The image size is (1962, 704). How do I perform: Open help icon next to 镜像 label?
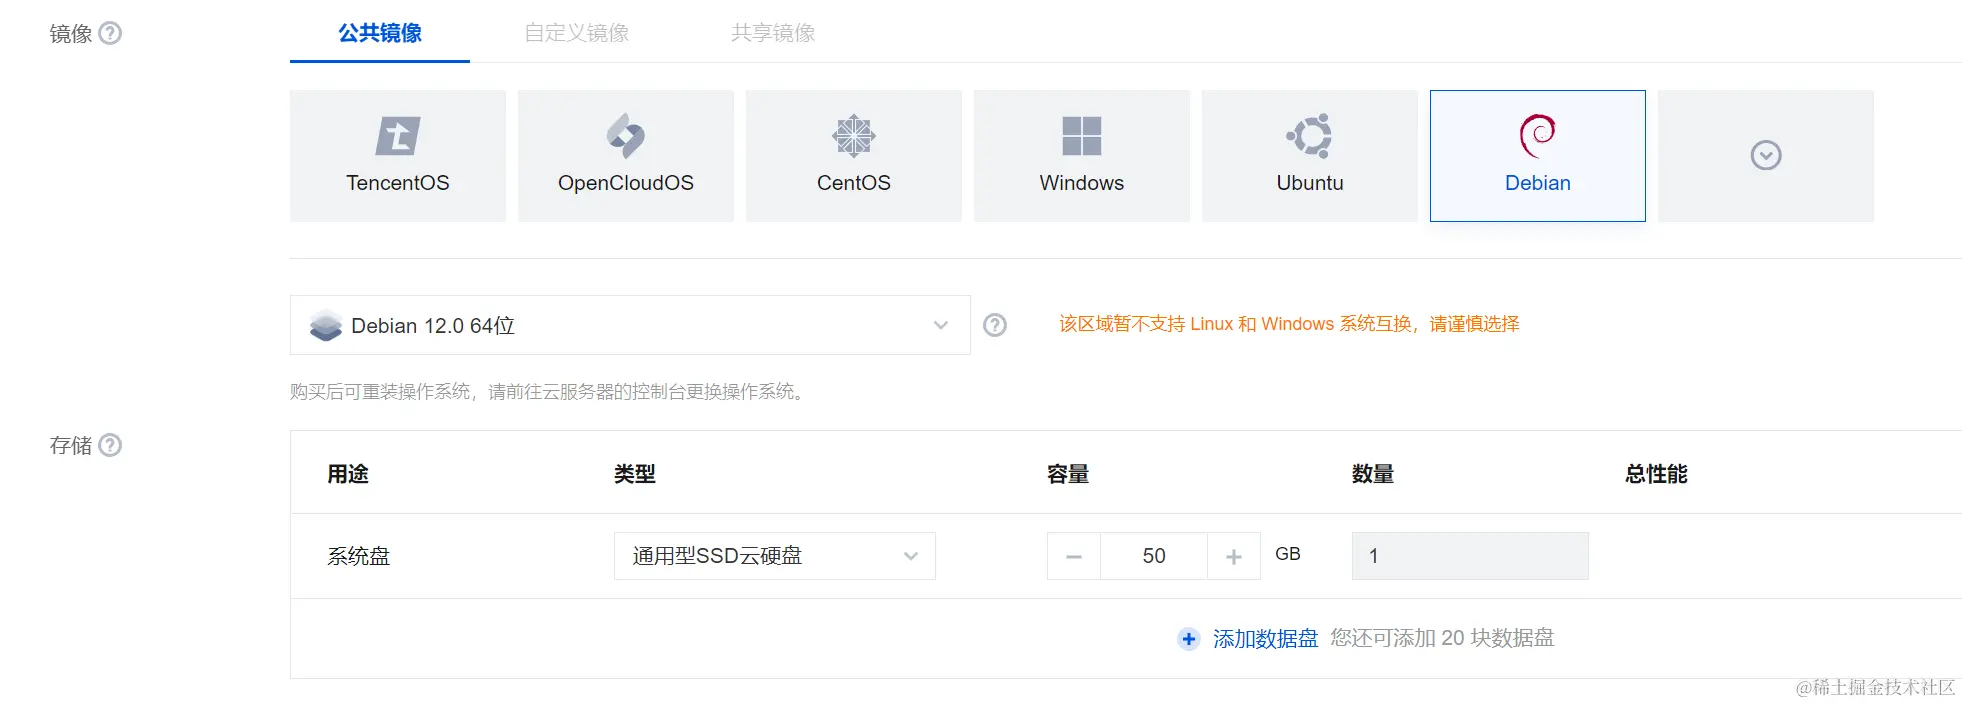point(111,33)
